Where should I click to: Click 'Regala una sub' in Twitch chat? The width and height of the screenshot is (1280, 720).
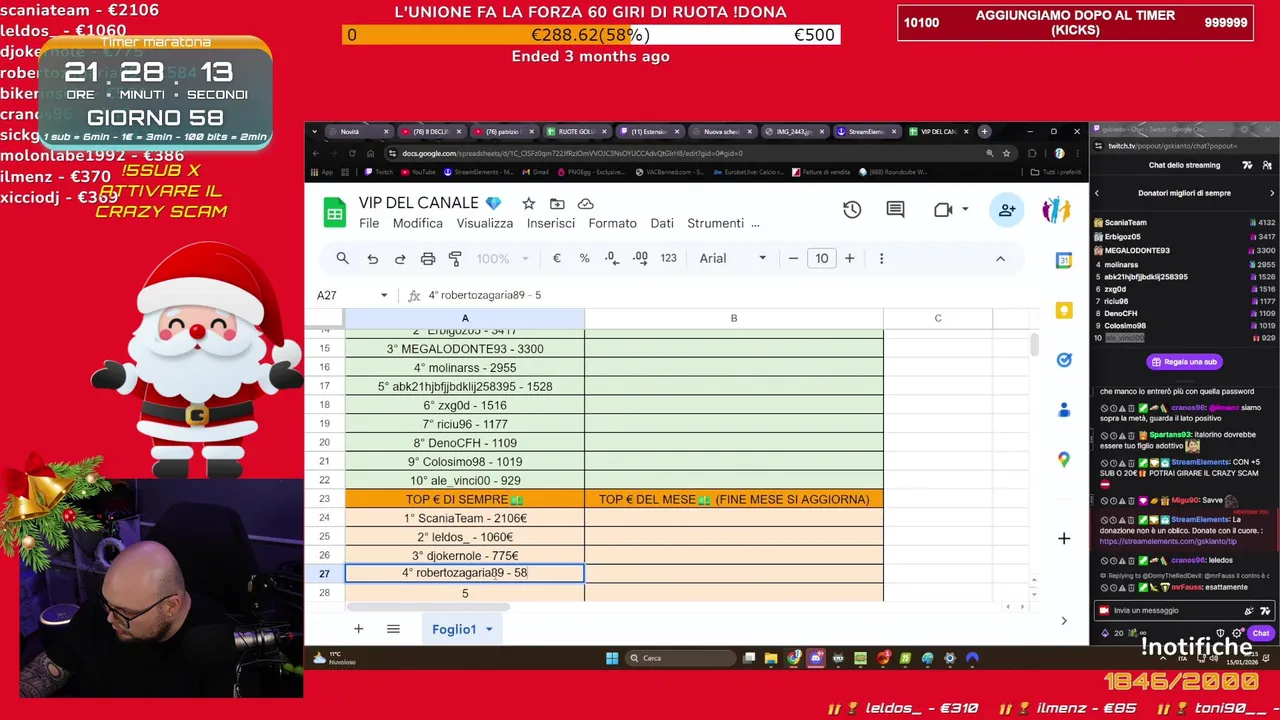coord(1184,362)
